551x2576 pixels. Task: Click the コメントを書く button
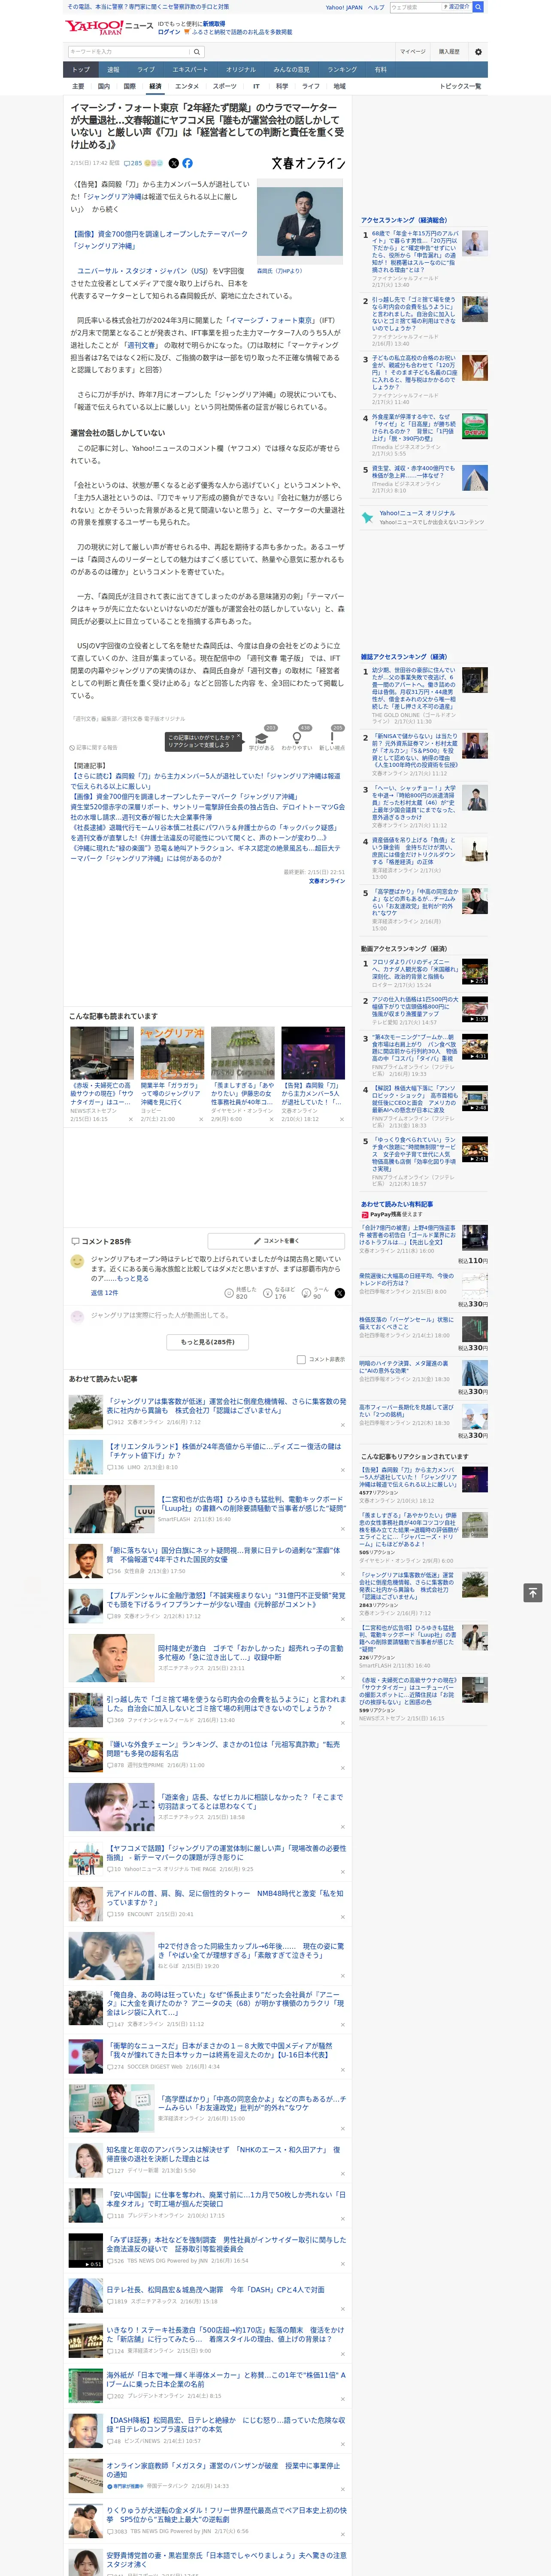pyautogui.click(x=276, y=1241)
